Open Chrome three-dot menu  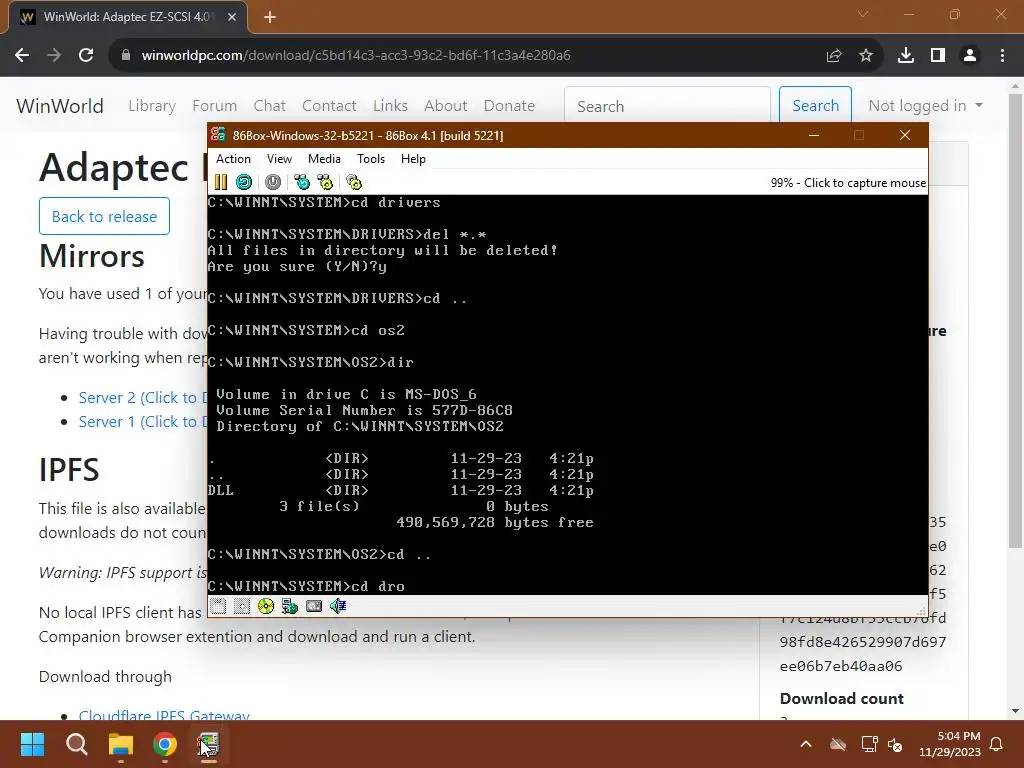(x=1002, y=56)
